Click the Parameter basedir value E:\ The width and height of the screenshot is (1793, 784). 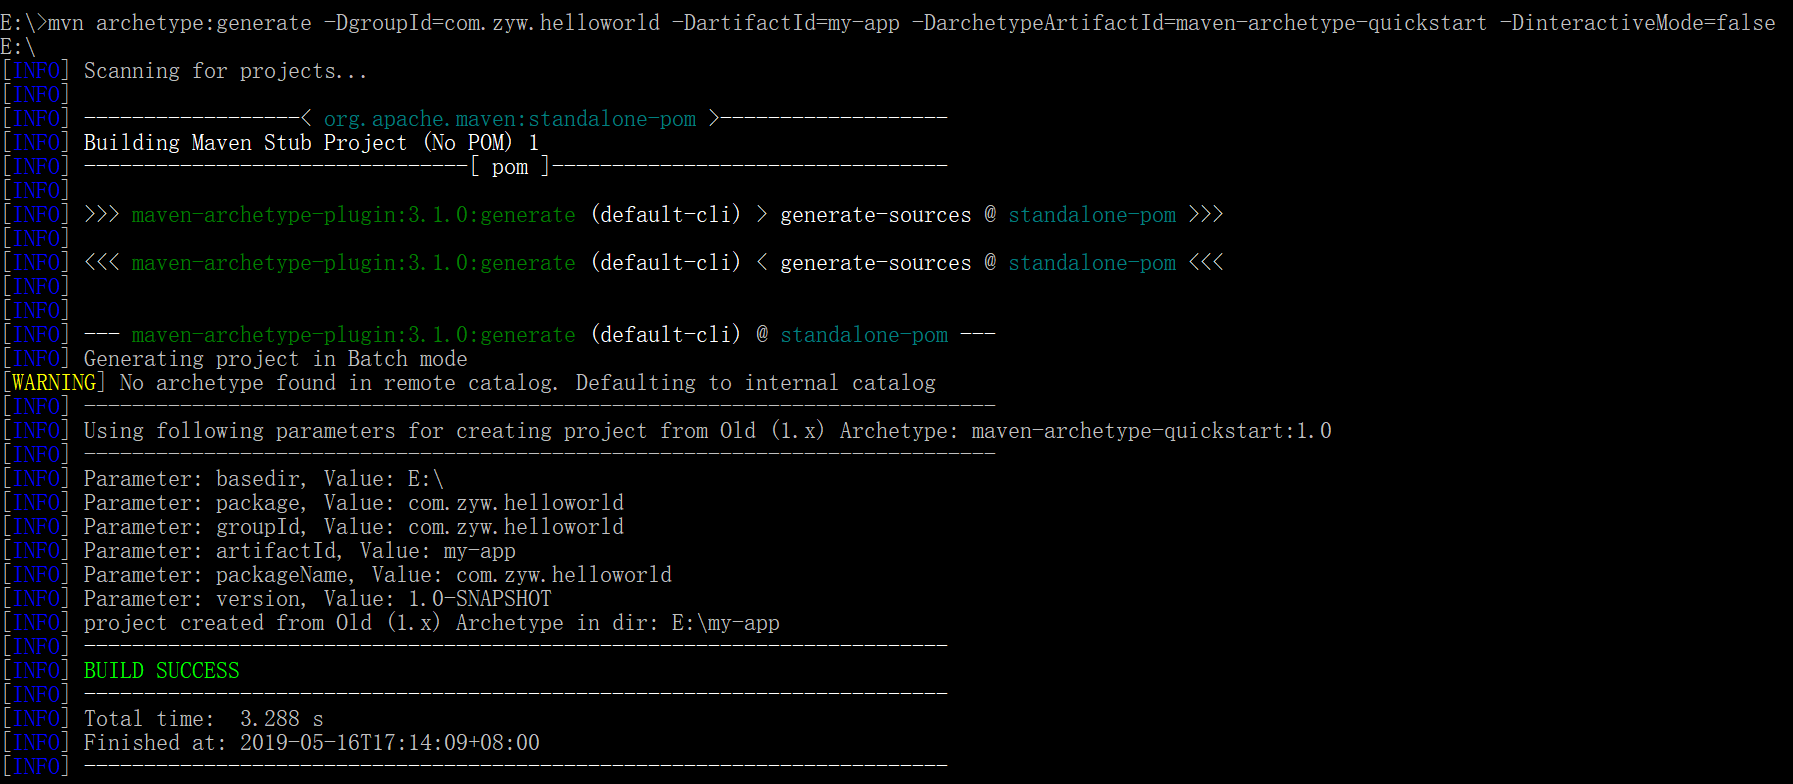(426, 478)
